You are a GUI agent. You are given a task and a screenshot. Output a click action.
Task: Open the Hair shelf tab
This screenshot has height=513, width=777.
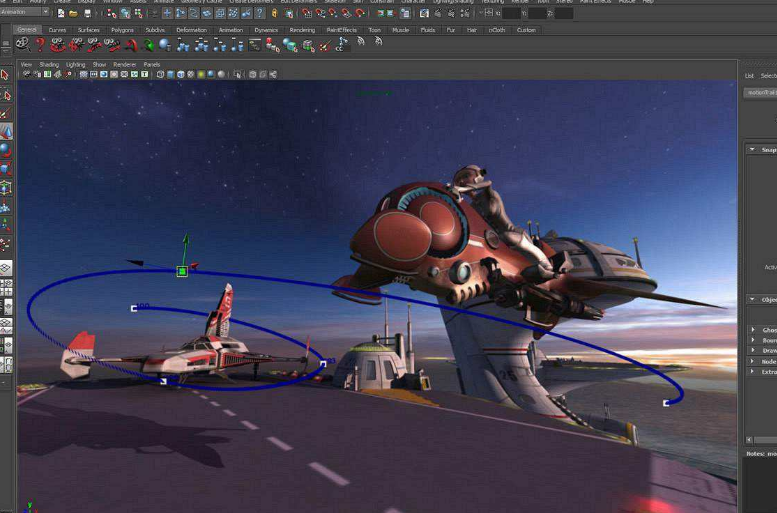point(472,30)
